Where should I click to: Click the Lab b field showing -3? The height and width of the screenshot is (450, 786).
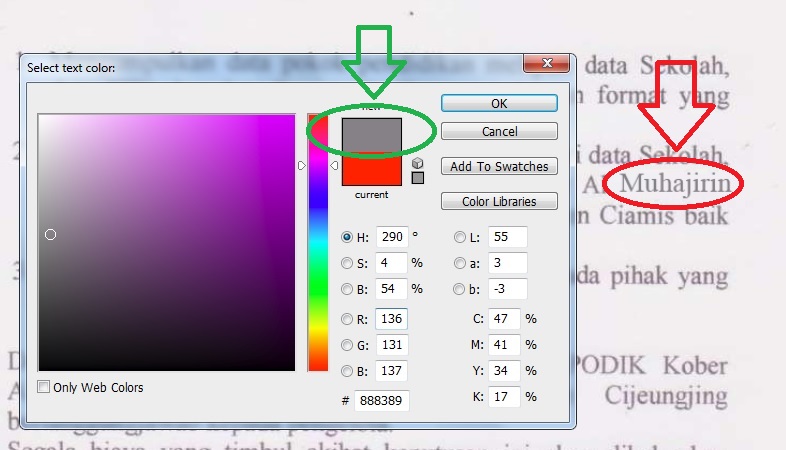point(507,289)
